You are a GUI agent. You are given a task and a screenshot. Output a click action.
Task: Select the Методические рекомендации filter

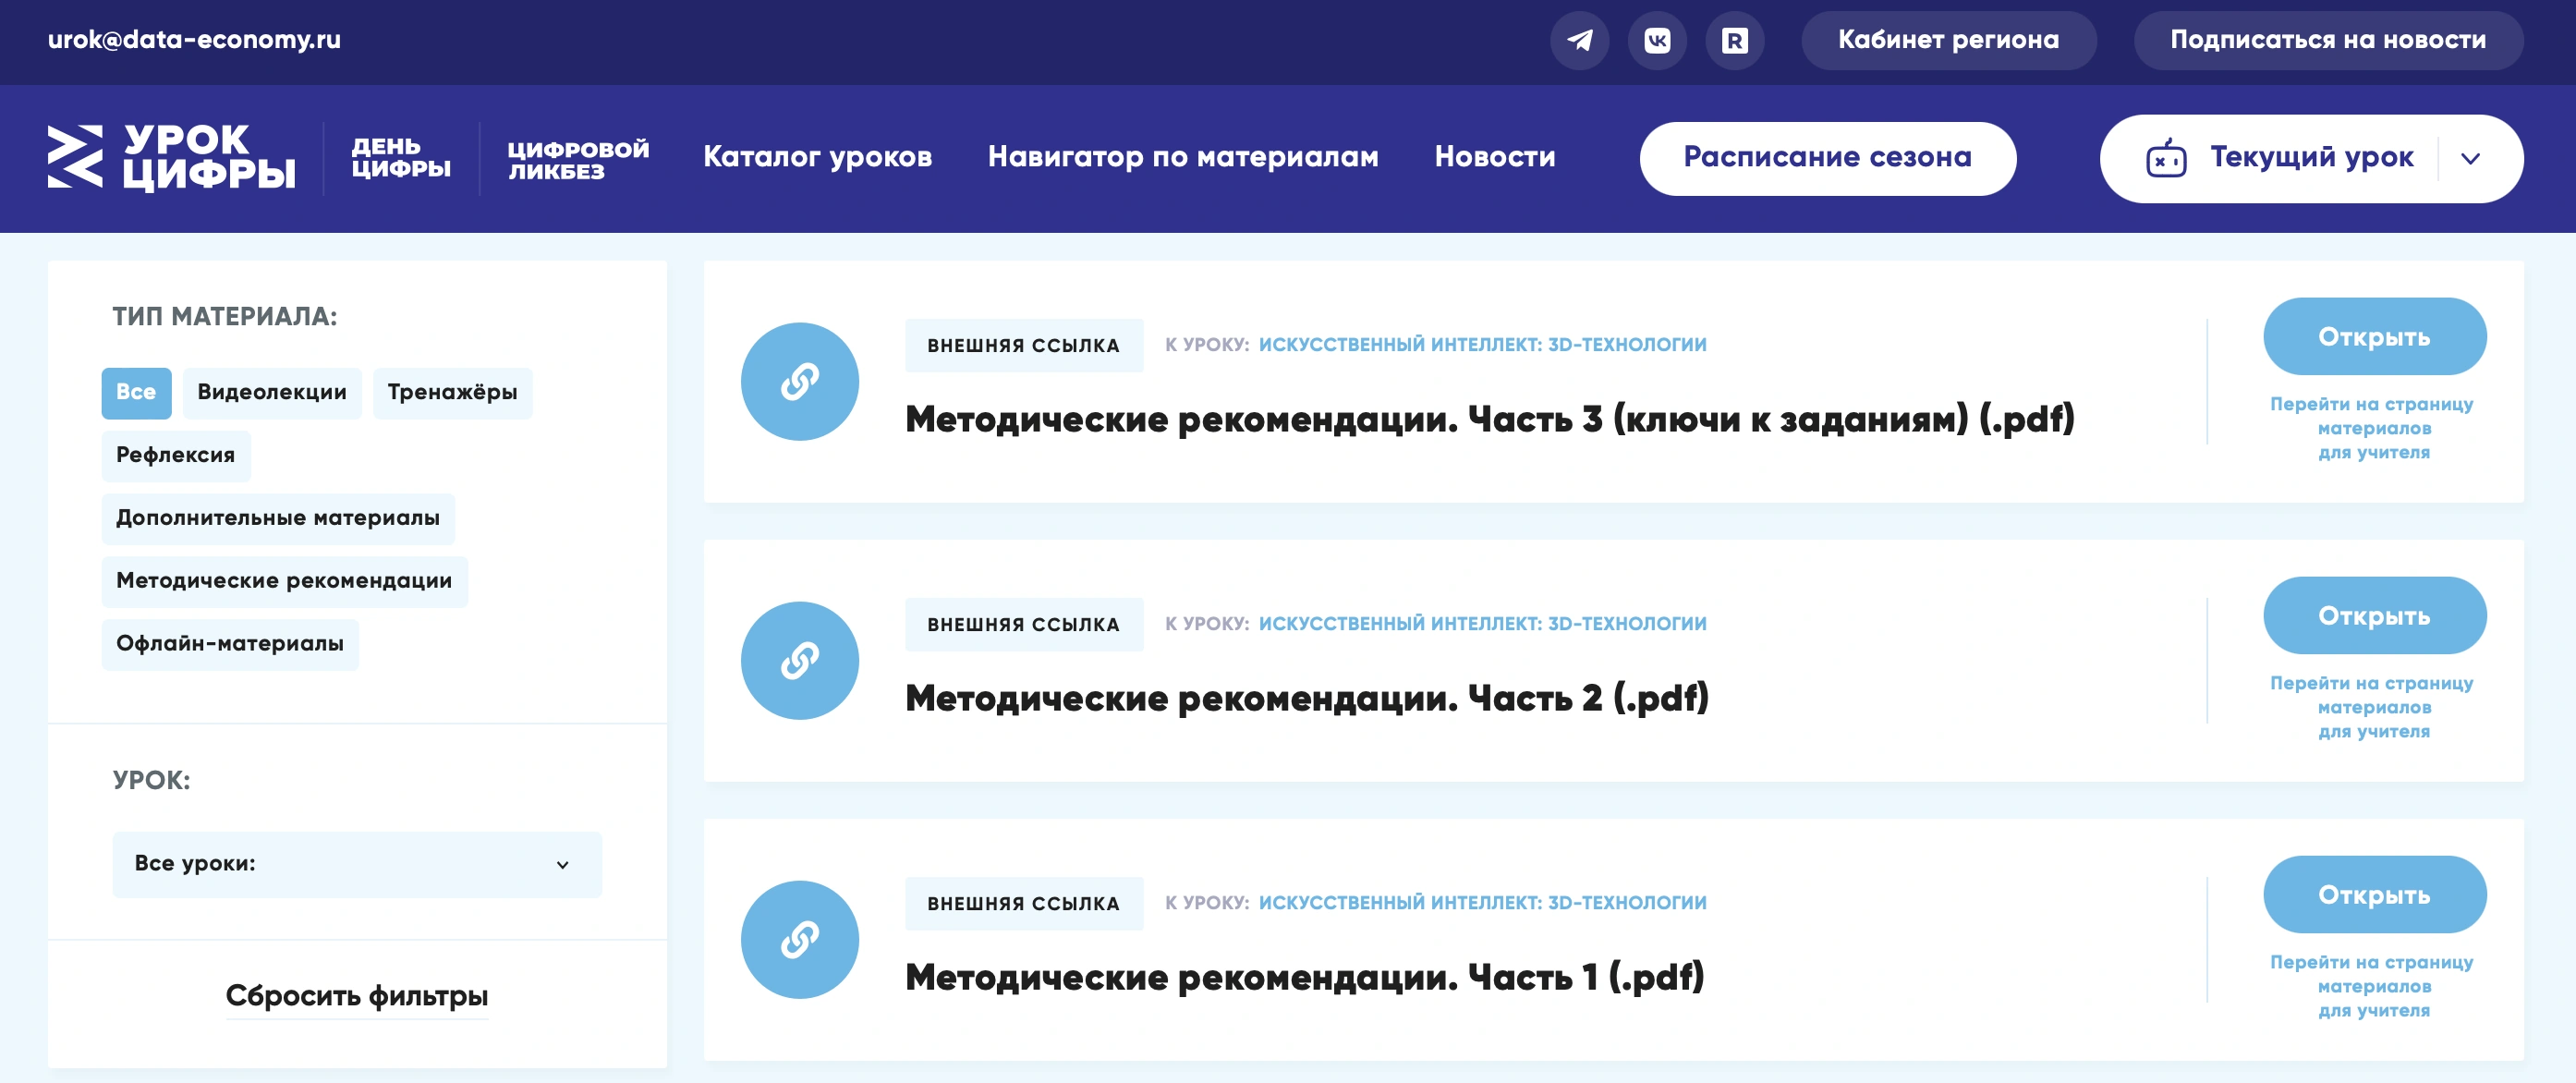[284, 581]
